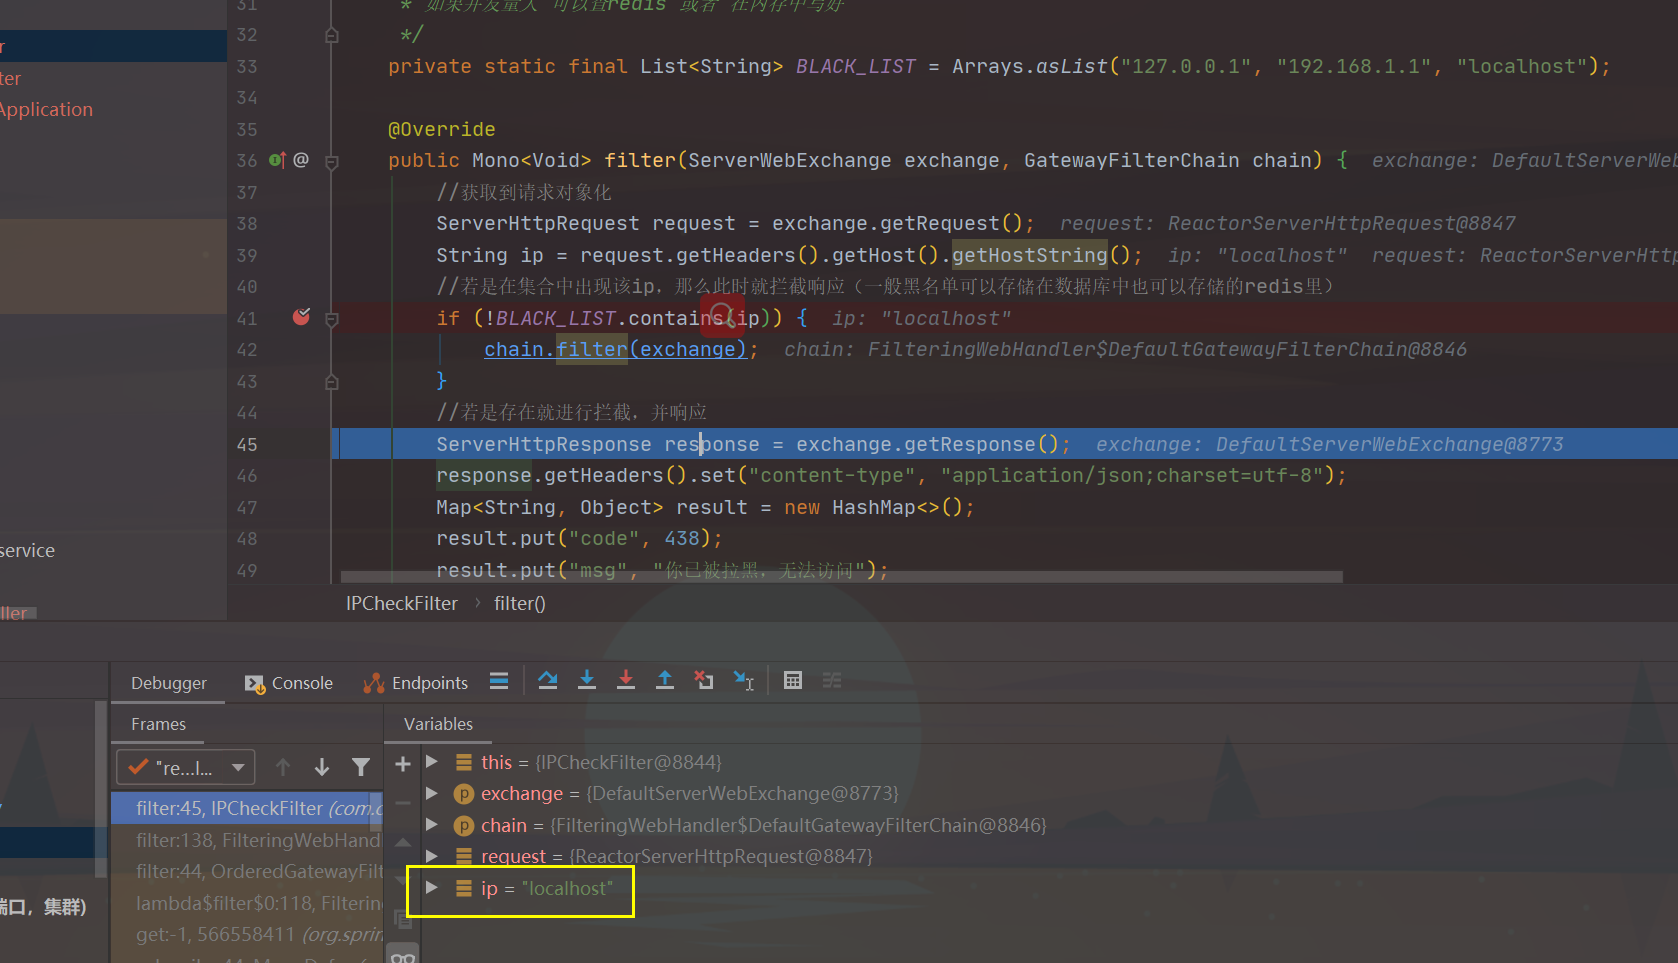Click the Step Out debugger icon

(x=665, y=681)
